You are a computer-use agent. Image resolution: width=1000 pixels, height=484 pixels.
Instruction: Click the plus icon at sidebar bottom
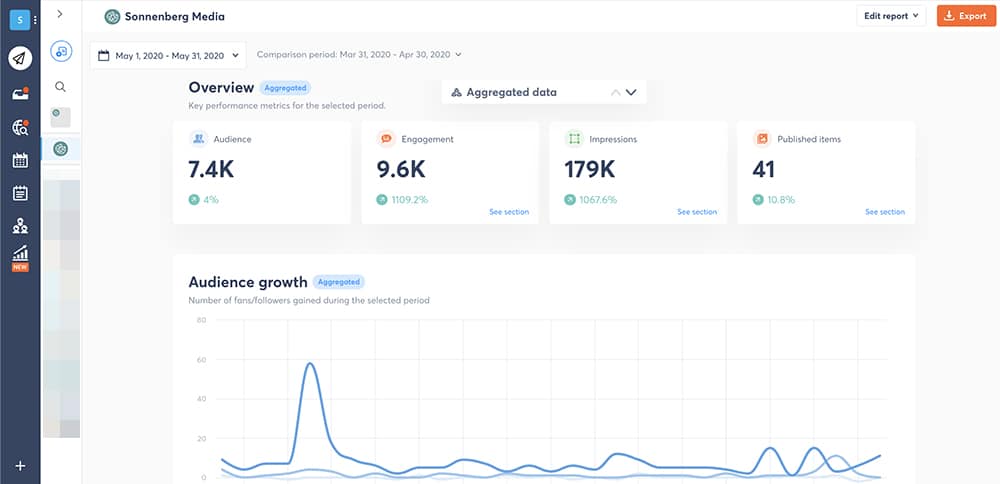coord(20,466)
